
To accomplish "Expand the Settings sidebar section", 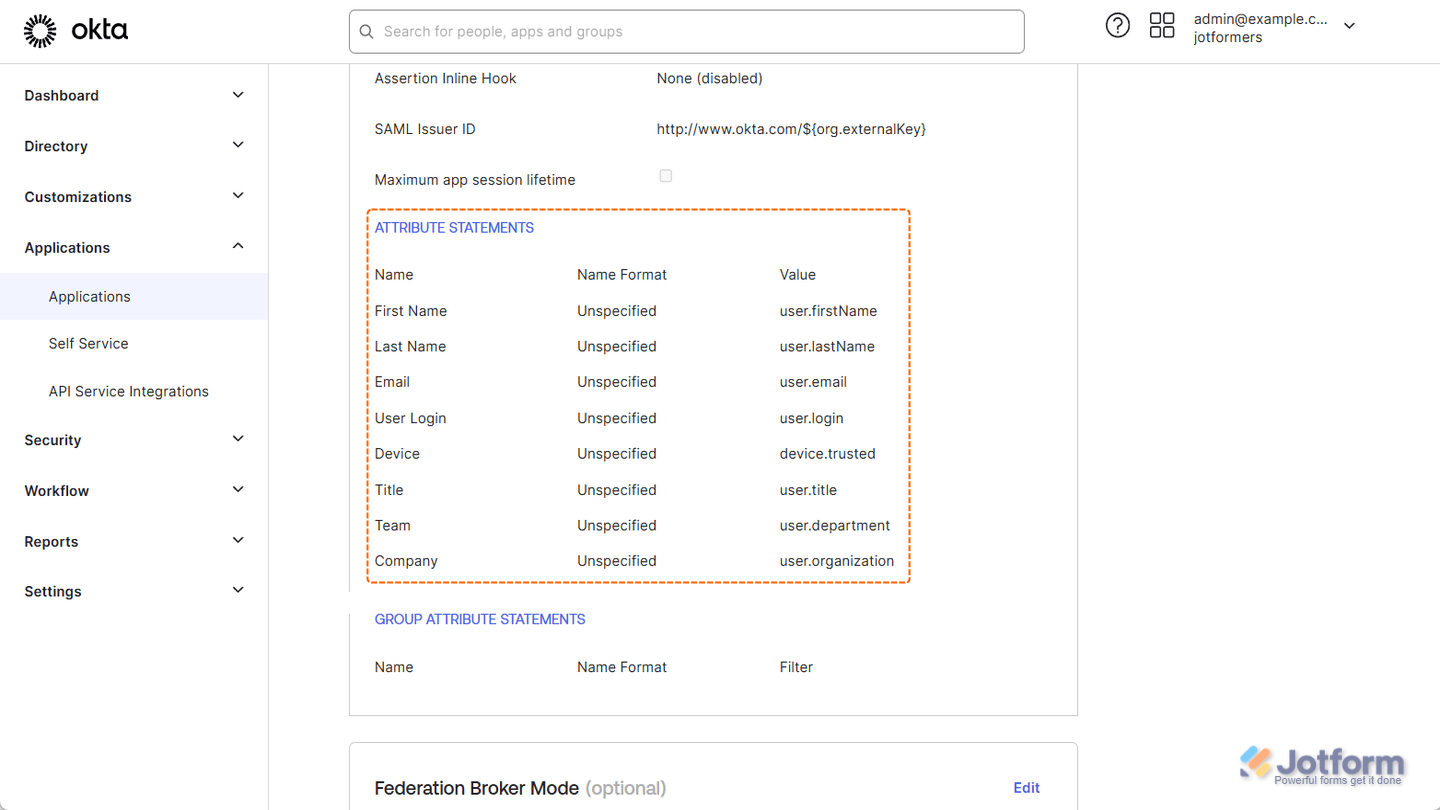I will pos(238,590).
